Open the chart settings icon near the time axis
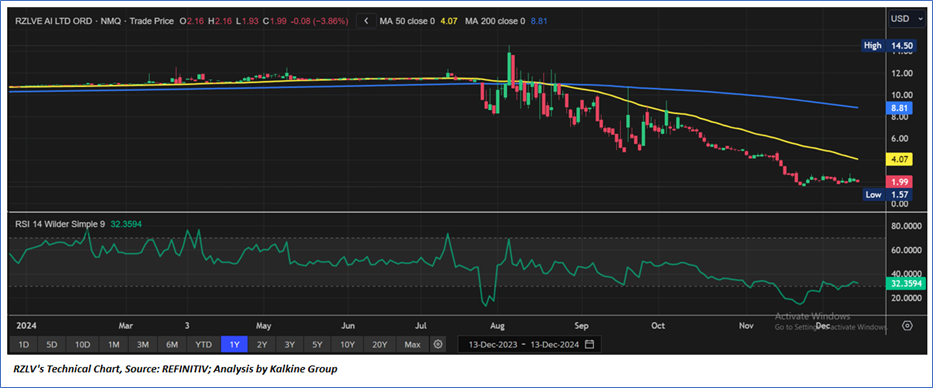 [907, 326]
